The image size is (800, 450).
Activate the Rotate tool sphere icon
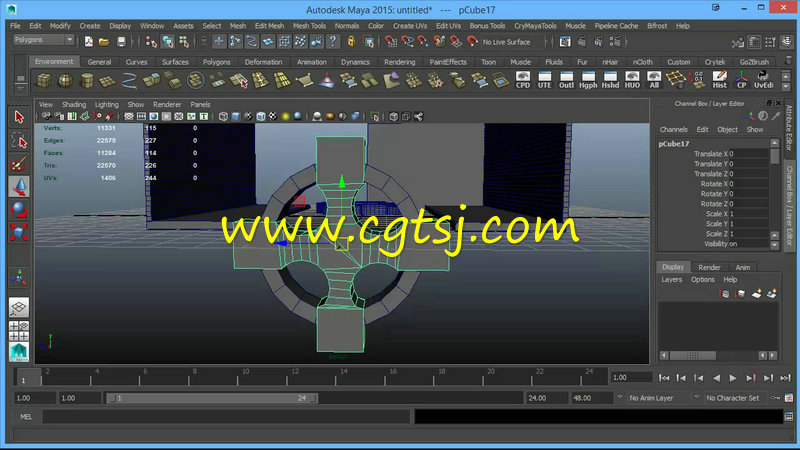19,210
